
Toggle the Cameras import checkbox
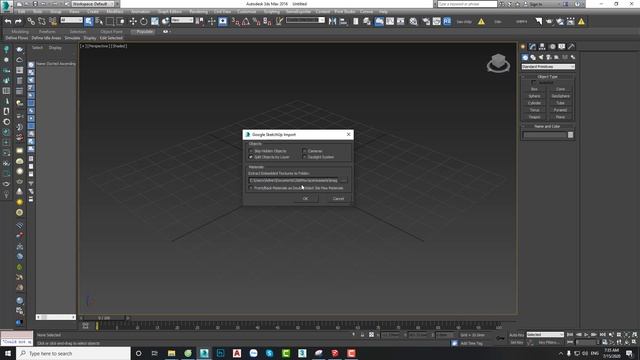(x=304, y=151)
